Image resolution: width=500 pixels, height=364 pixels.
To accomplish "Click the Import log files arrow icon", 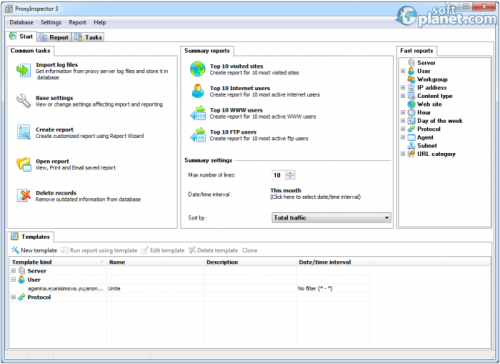I will click(23, 70).
